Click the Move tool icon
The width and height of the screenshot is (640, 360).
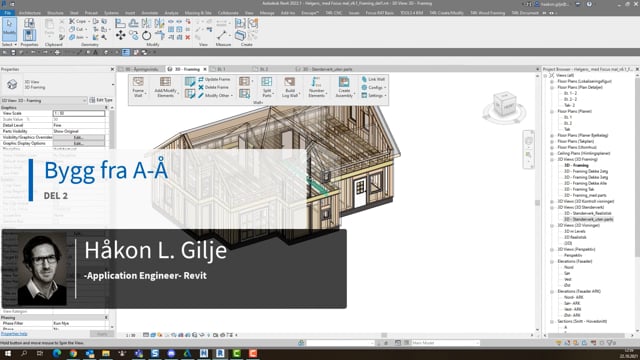[120, 36]
